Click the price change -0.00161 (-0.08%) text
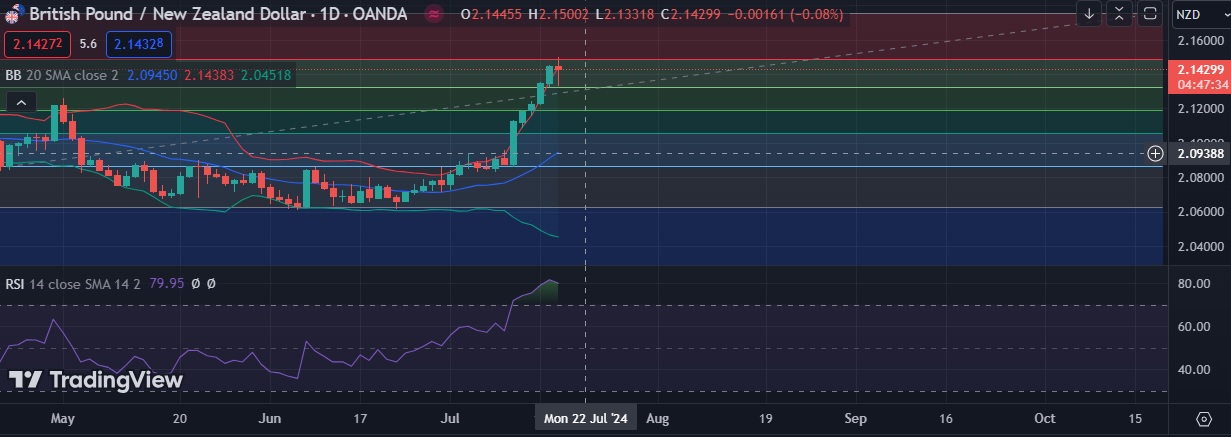The width and height of the screenshot is (1231, 437). 786,14
